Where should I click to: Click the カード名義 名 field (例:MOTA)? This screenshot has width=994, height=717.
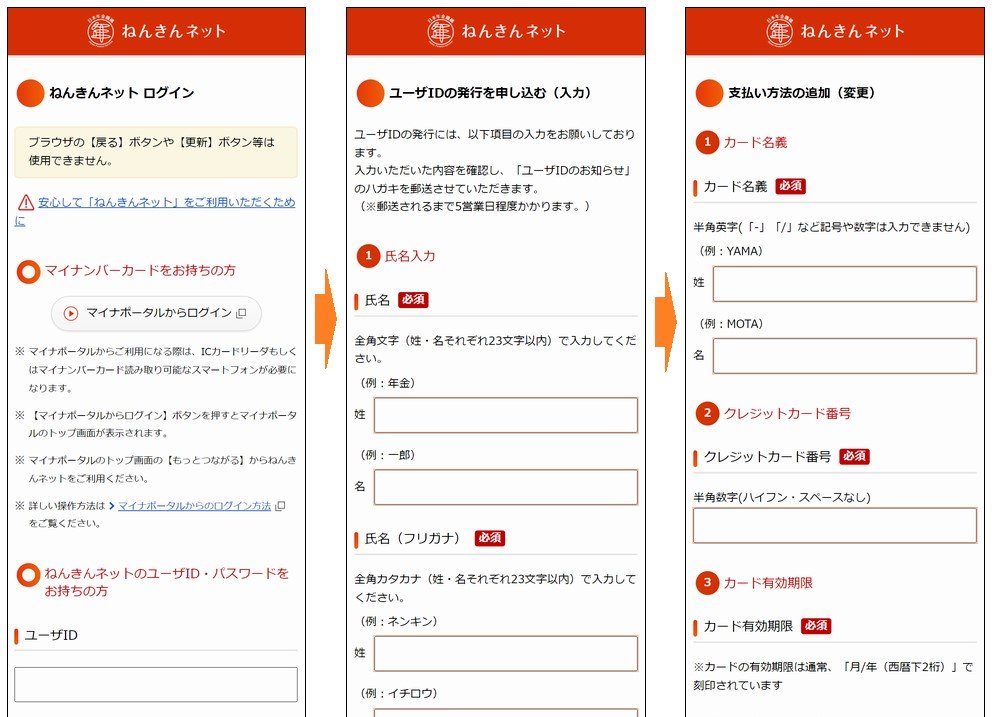[x=844, y=356]
